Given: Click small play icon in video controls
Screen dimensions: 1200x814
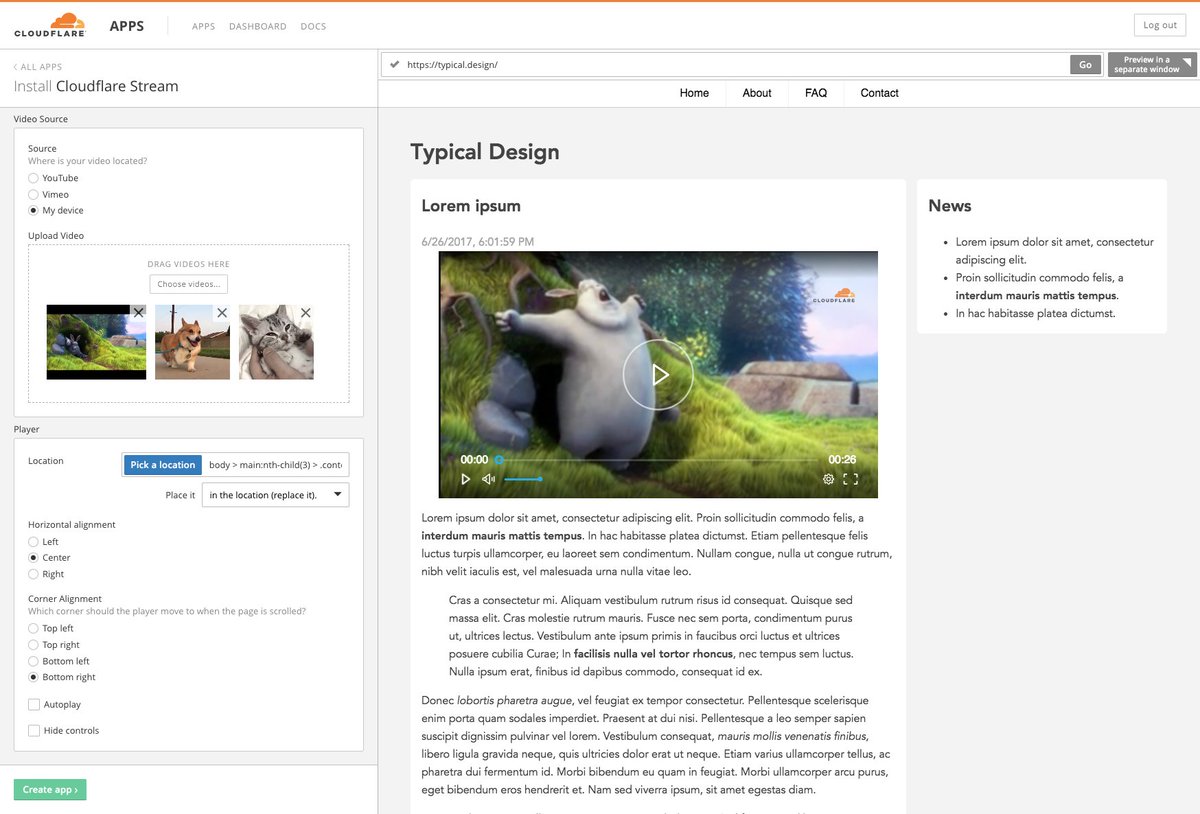Looking at the screenshot, I should point(465,479).
